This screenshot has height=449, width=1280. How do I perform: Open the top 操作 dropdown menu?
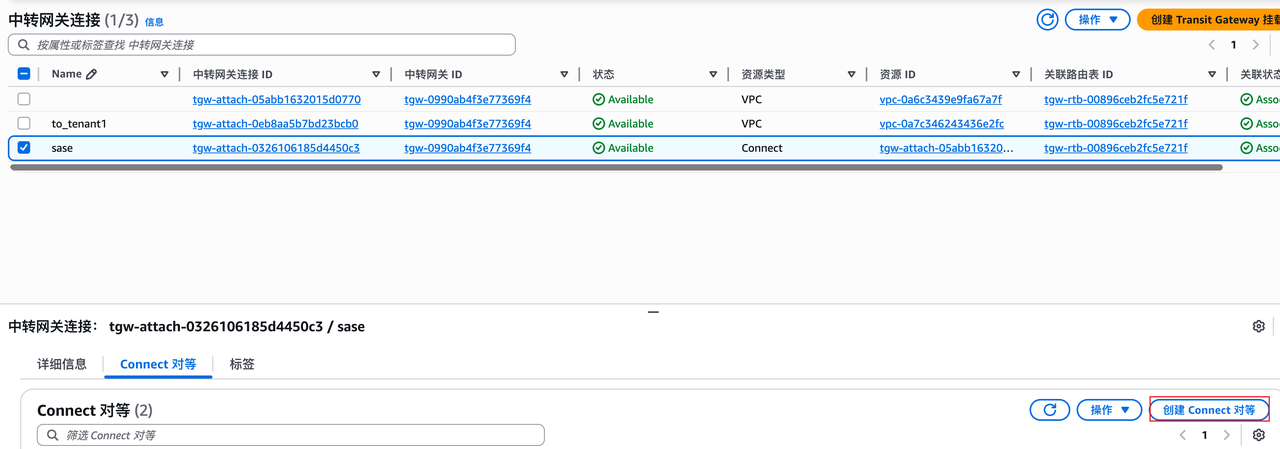click(x=1097, y=20)
